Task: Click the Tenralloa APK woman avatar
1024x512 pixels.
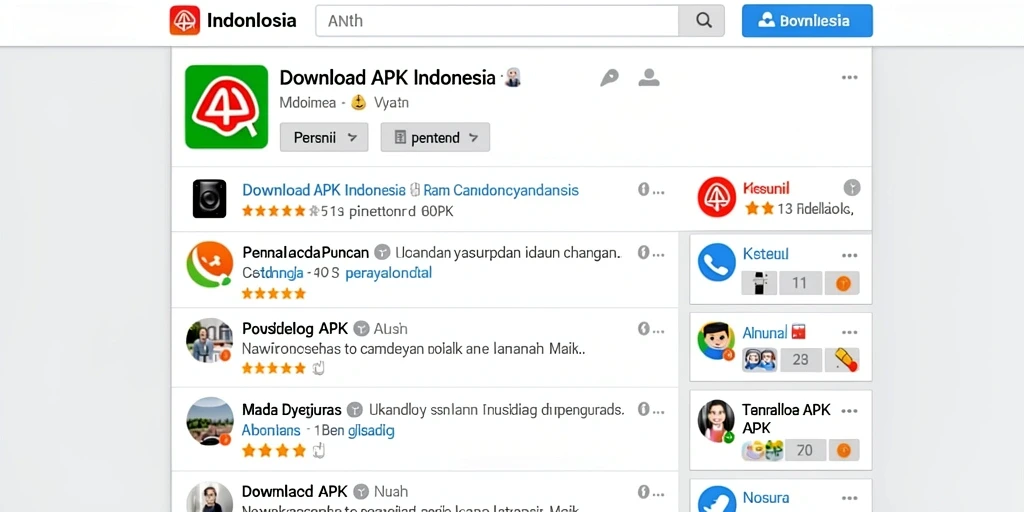Action: coord(716,421)
